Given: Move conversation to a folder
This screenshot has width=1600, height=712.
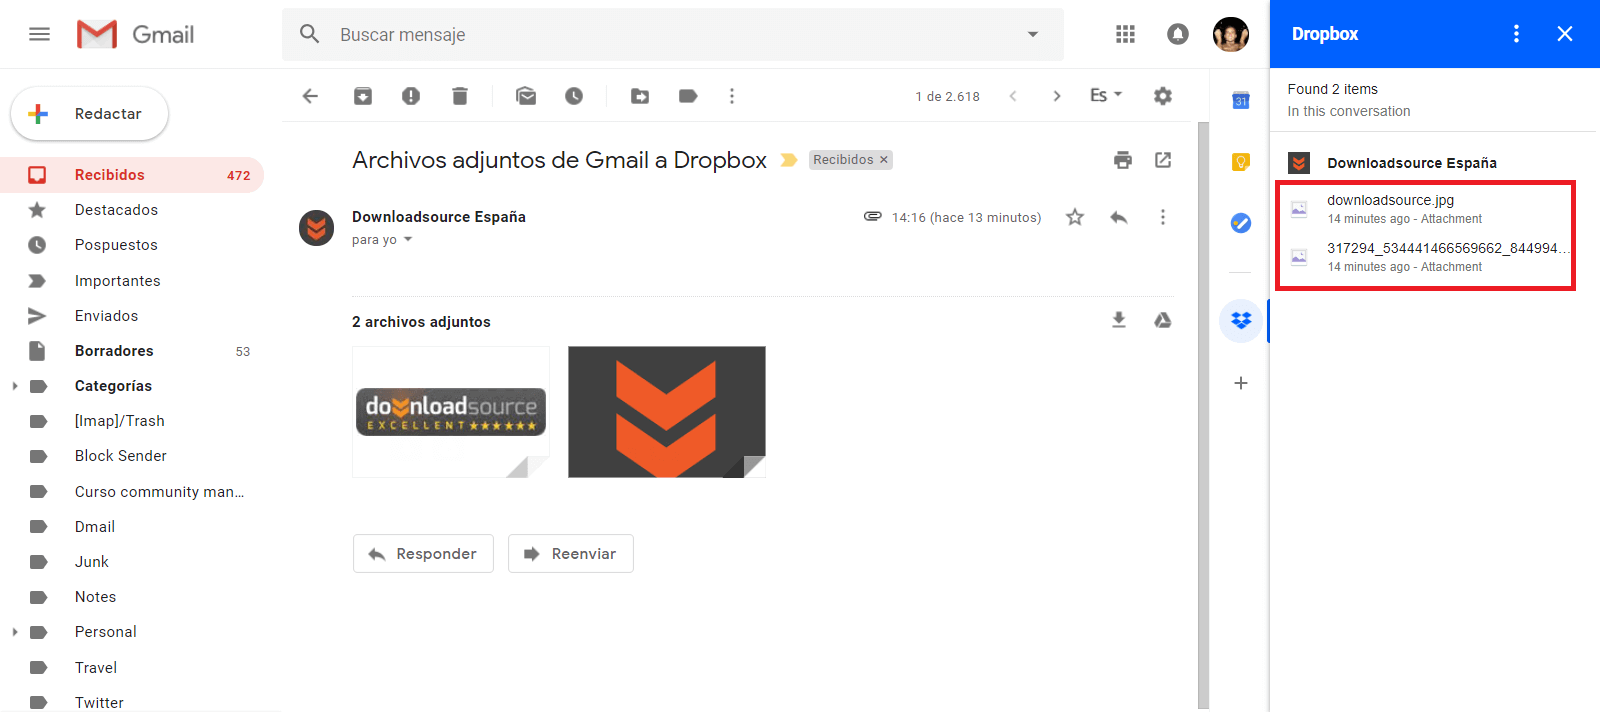Looking at the screenshot, I should 640,96.
